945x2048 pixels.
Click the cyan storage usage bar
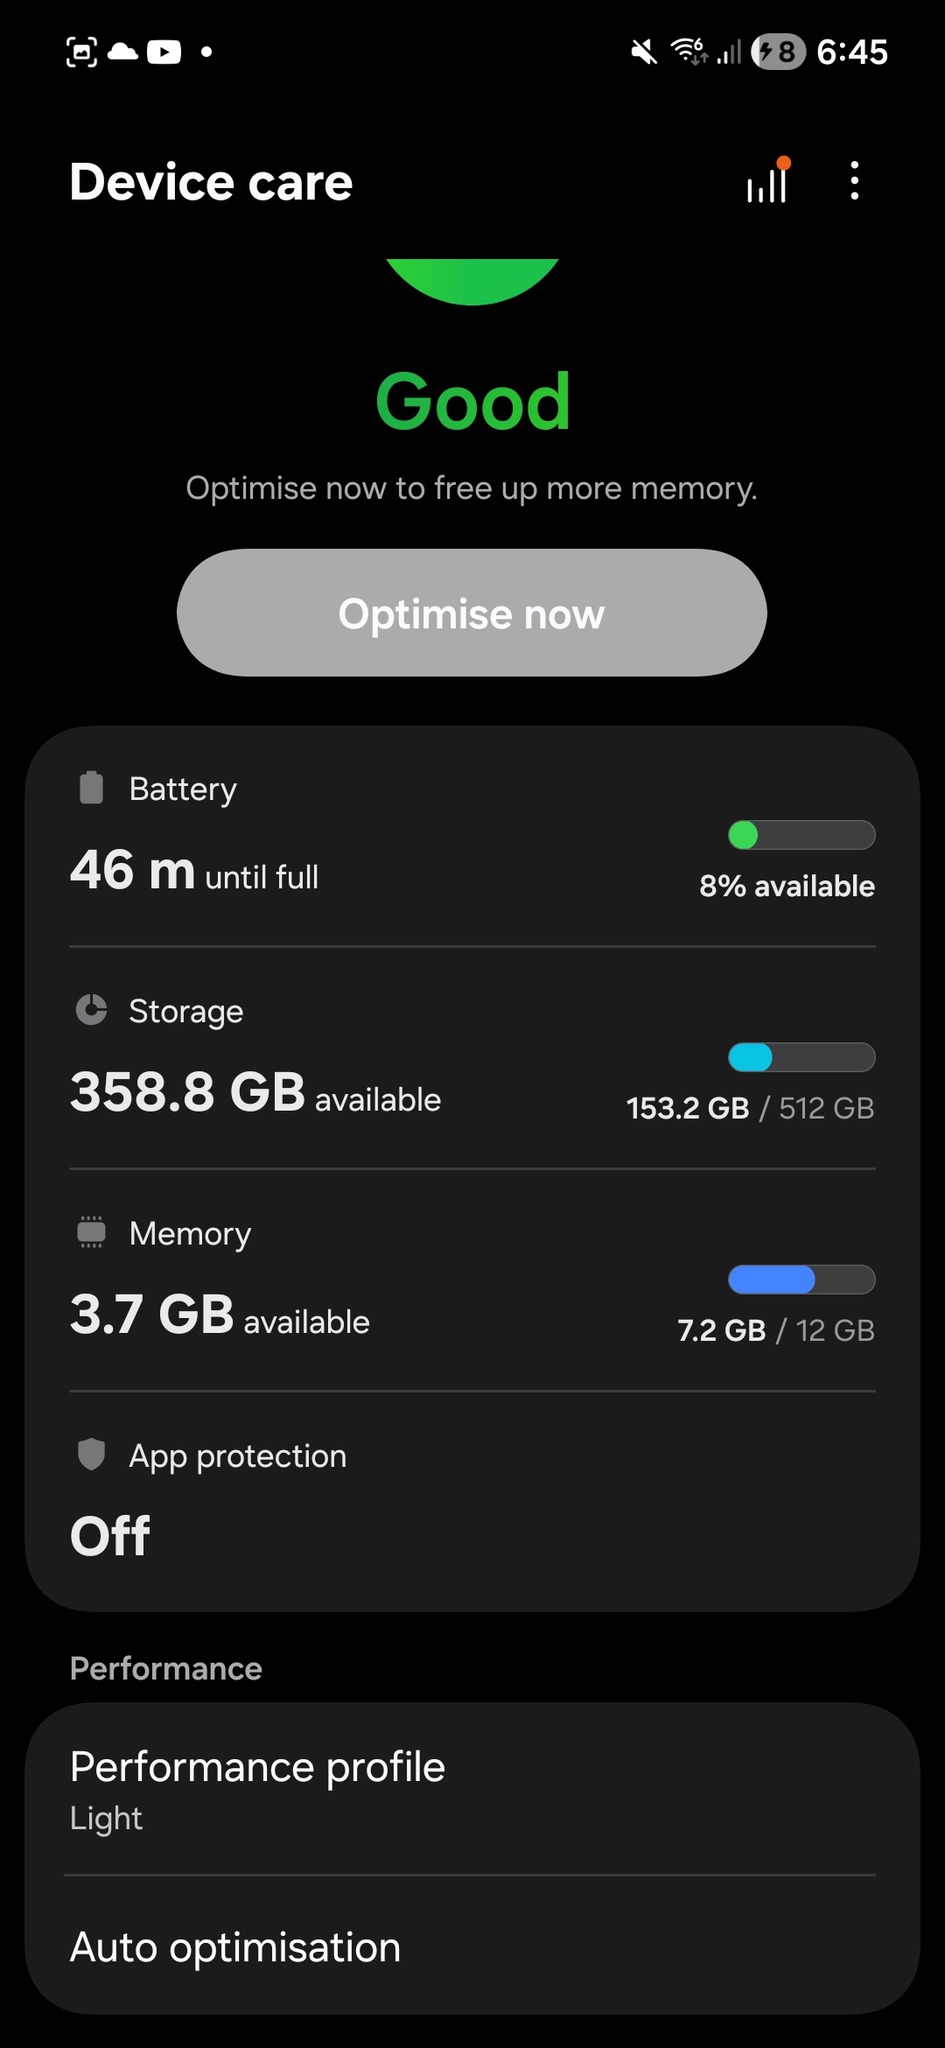tap(801, 1057)
